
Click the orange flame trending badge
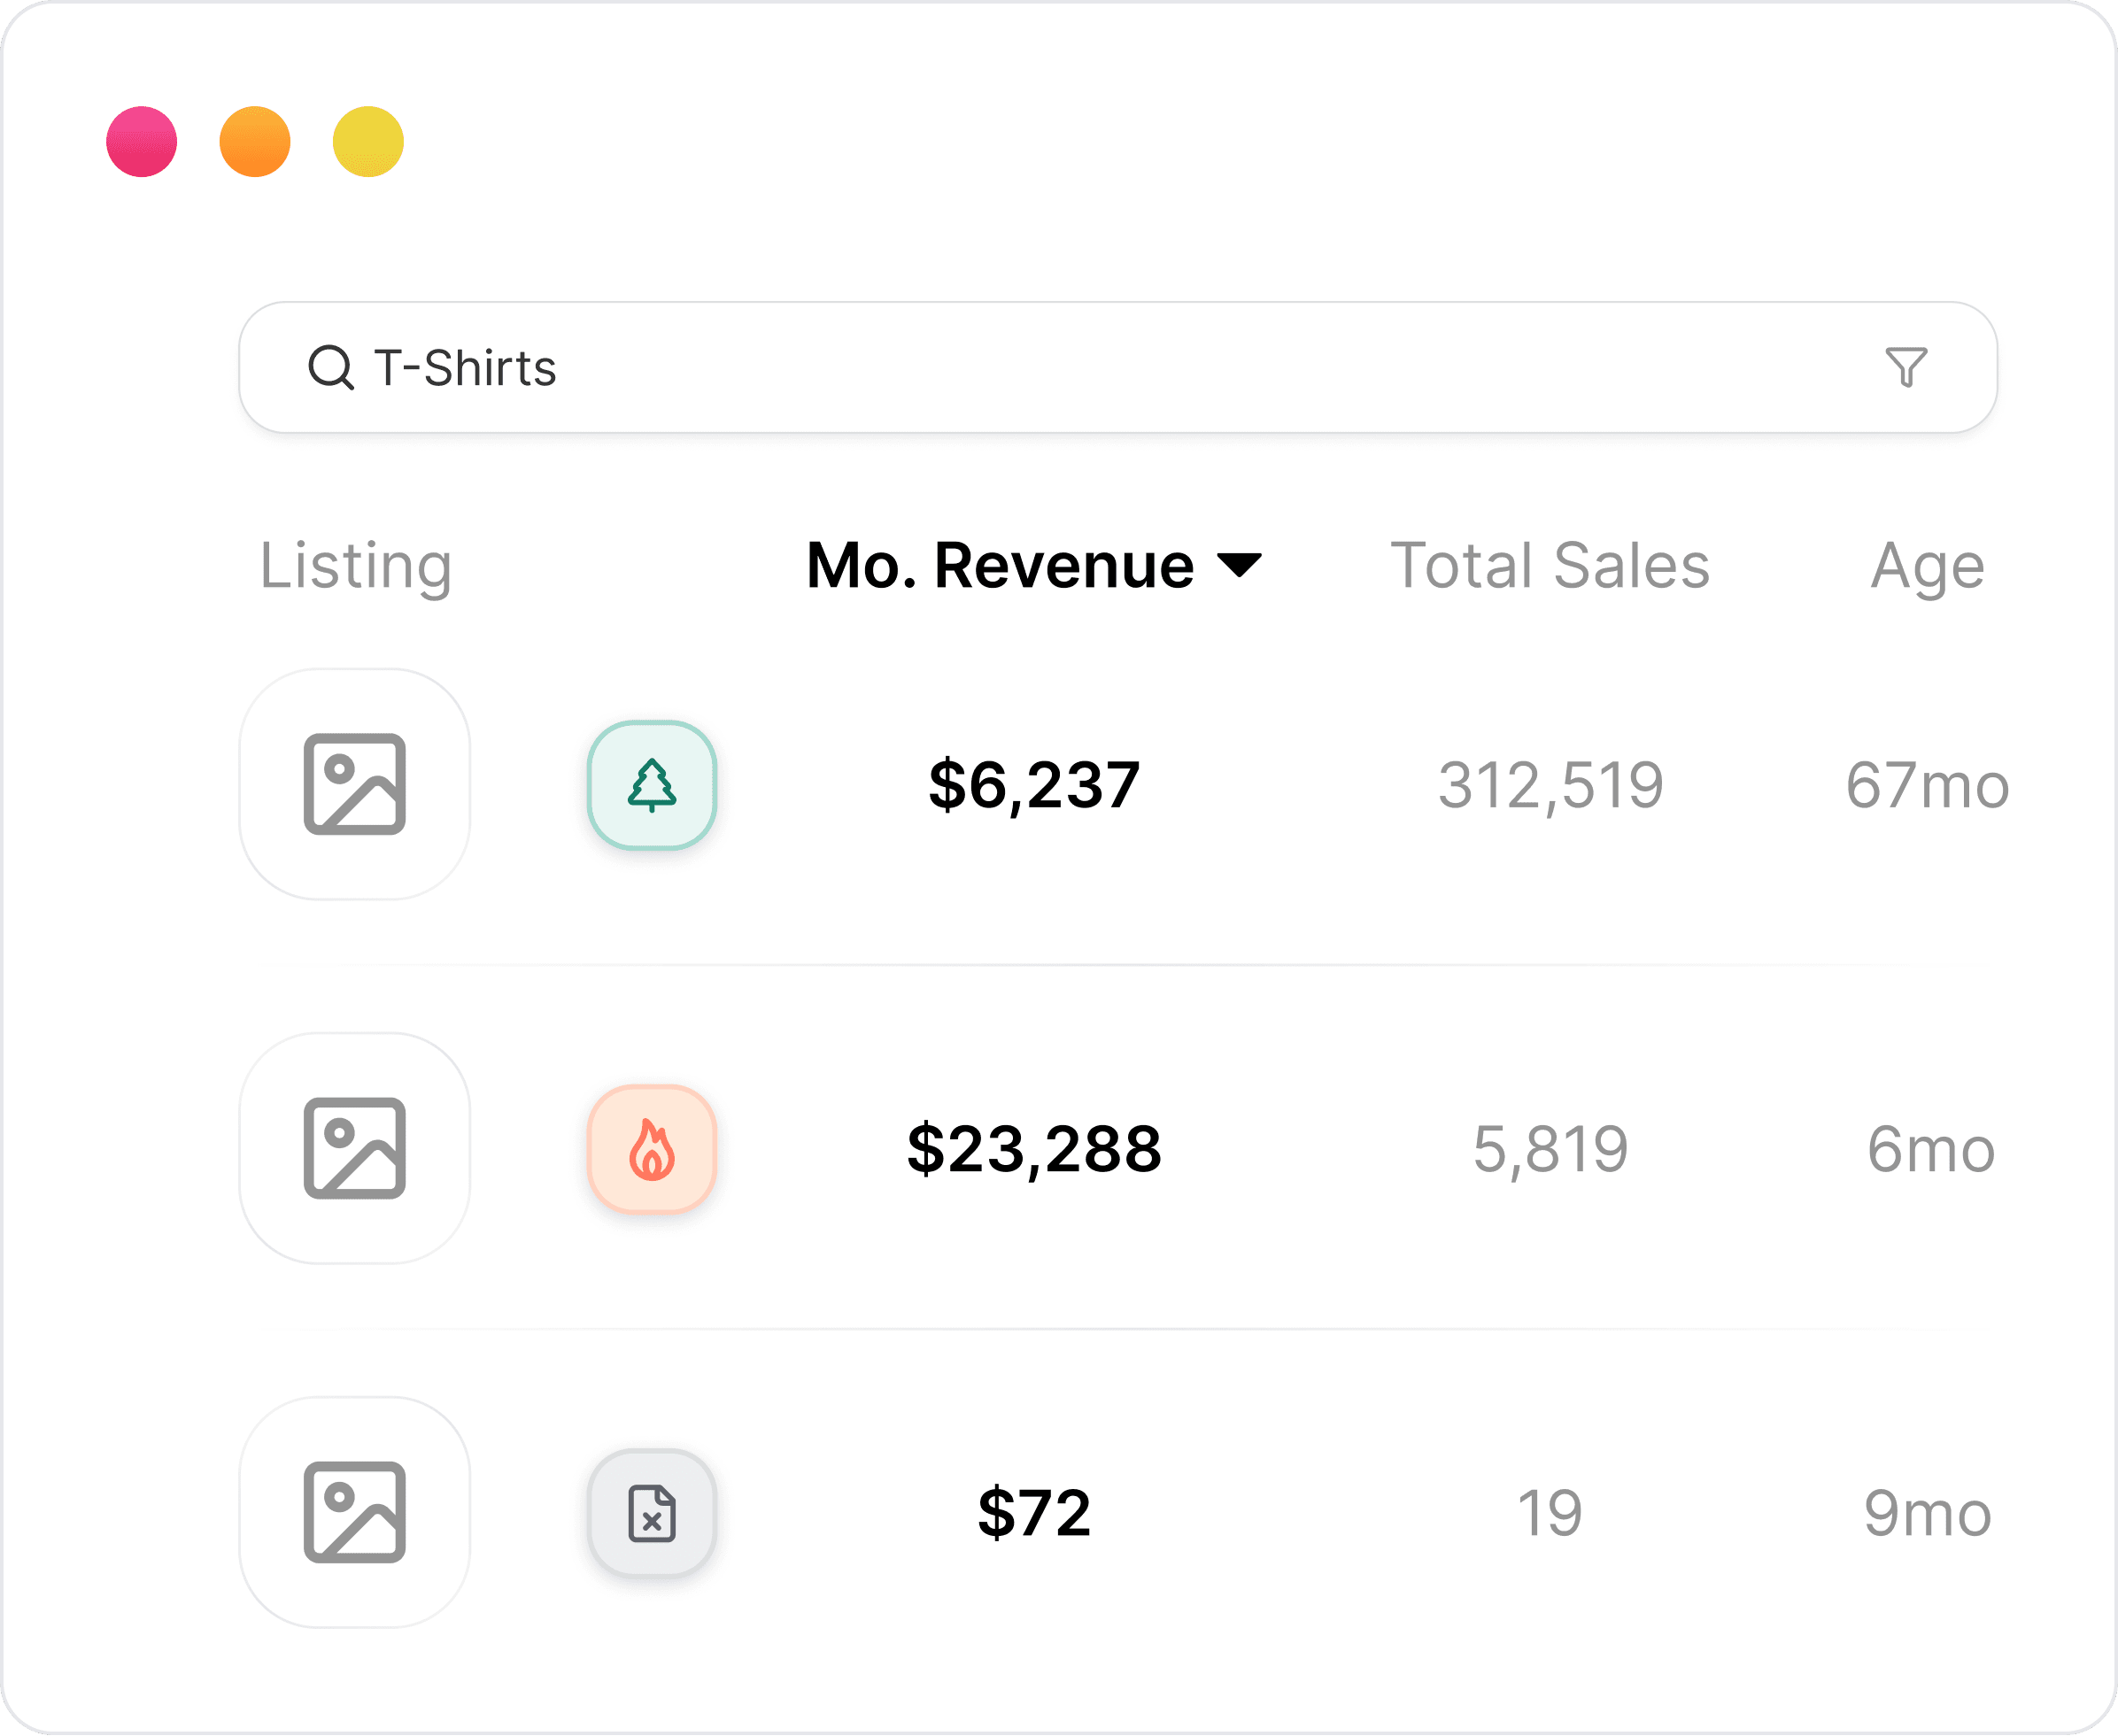pyautogui.click(x=652, y=1149)
